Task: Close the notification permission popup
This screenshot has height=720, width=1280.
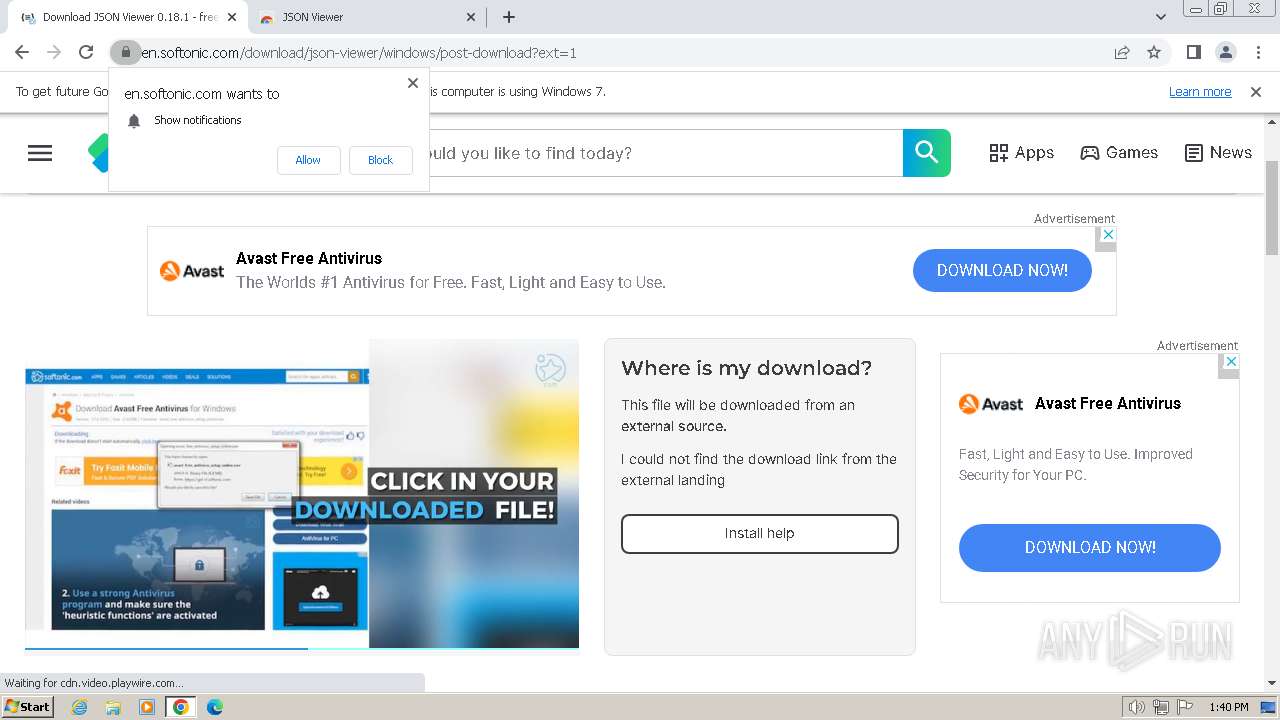Action: pos(413,83)
